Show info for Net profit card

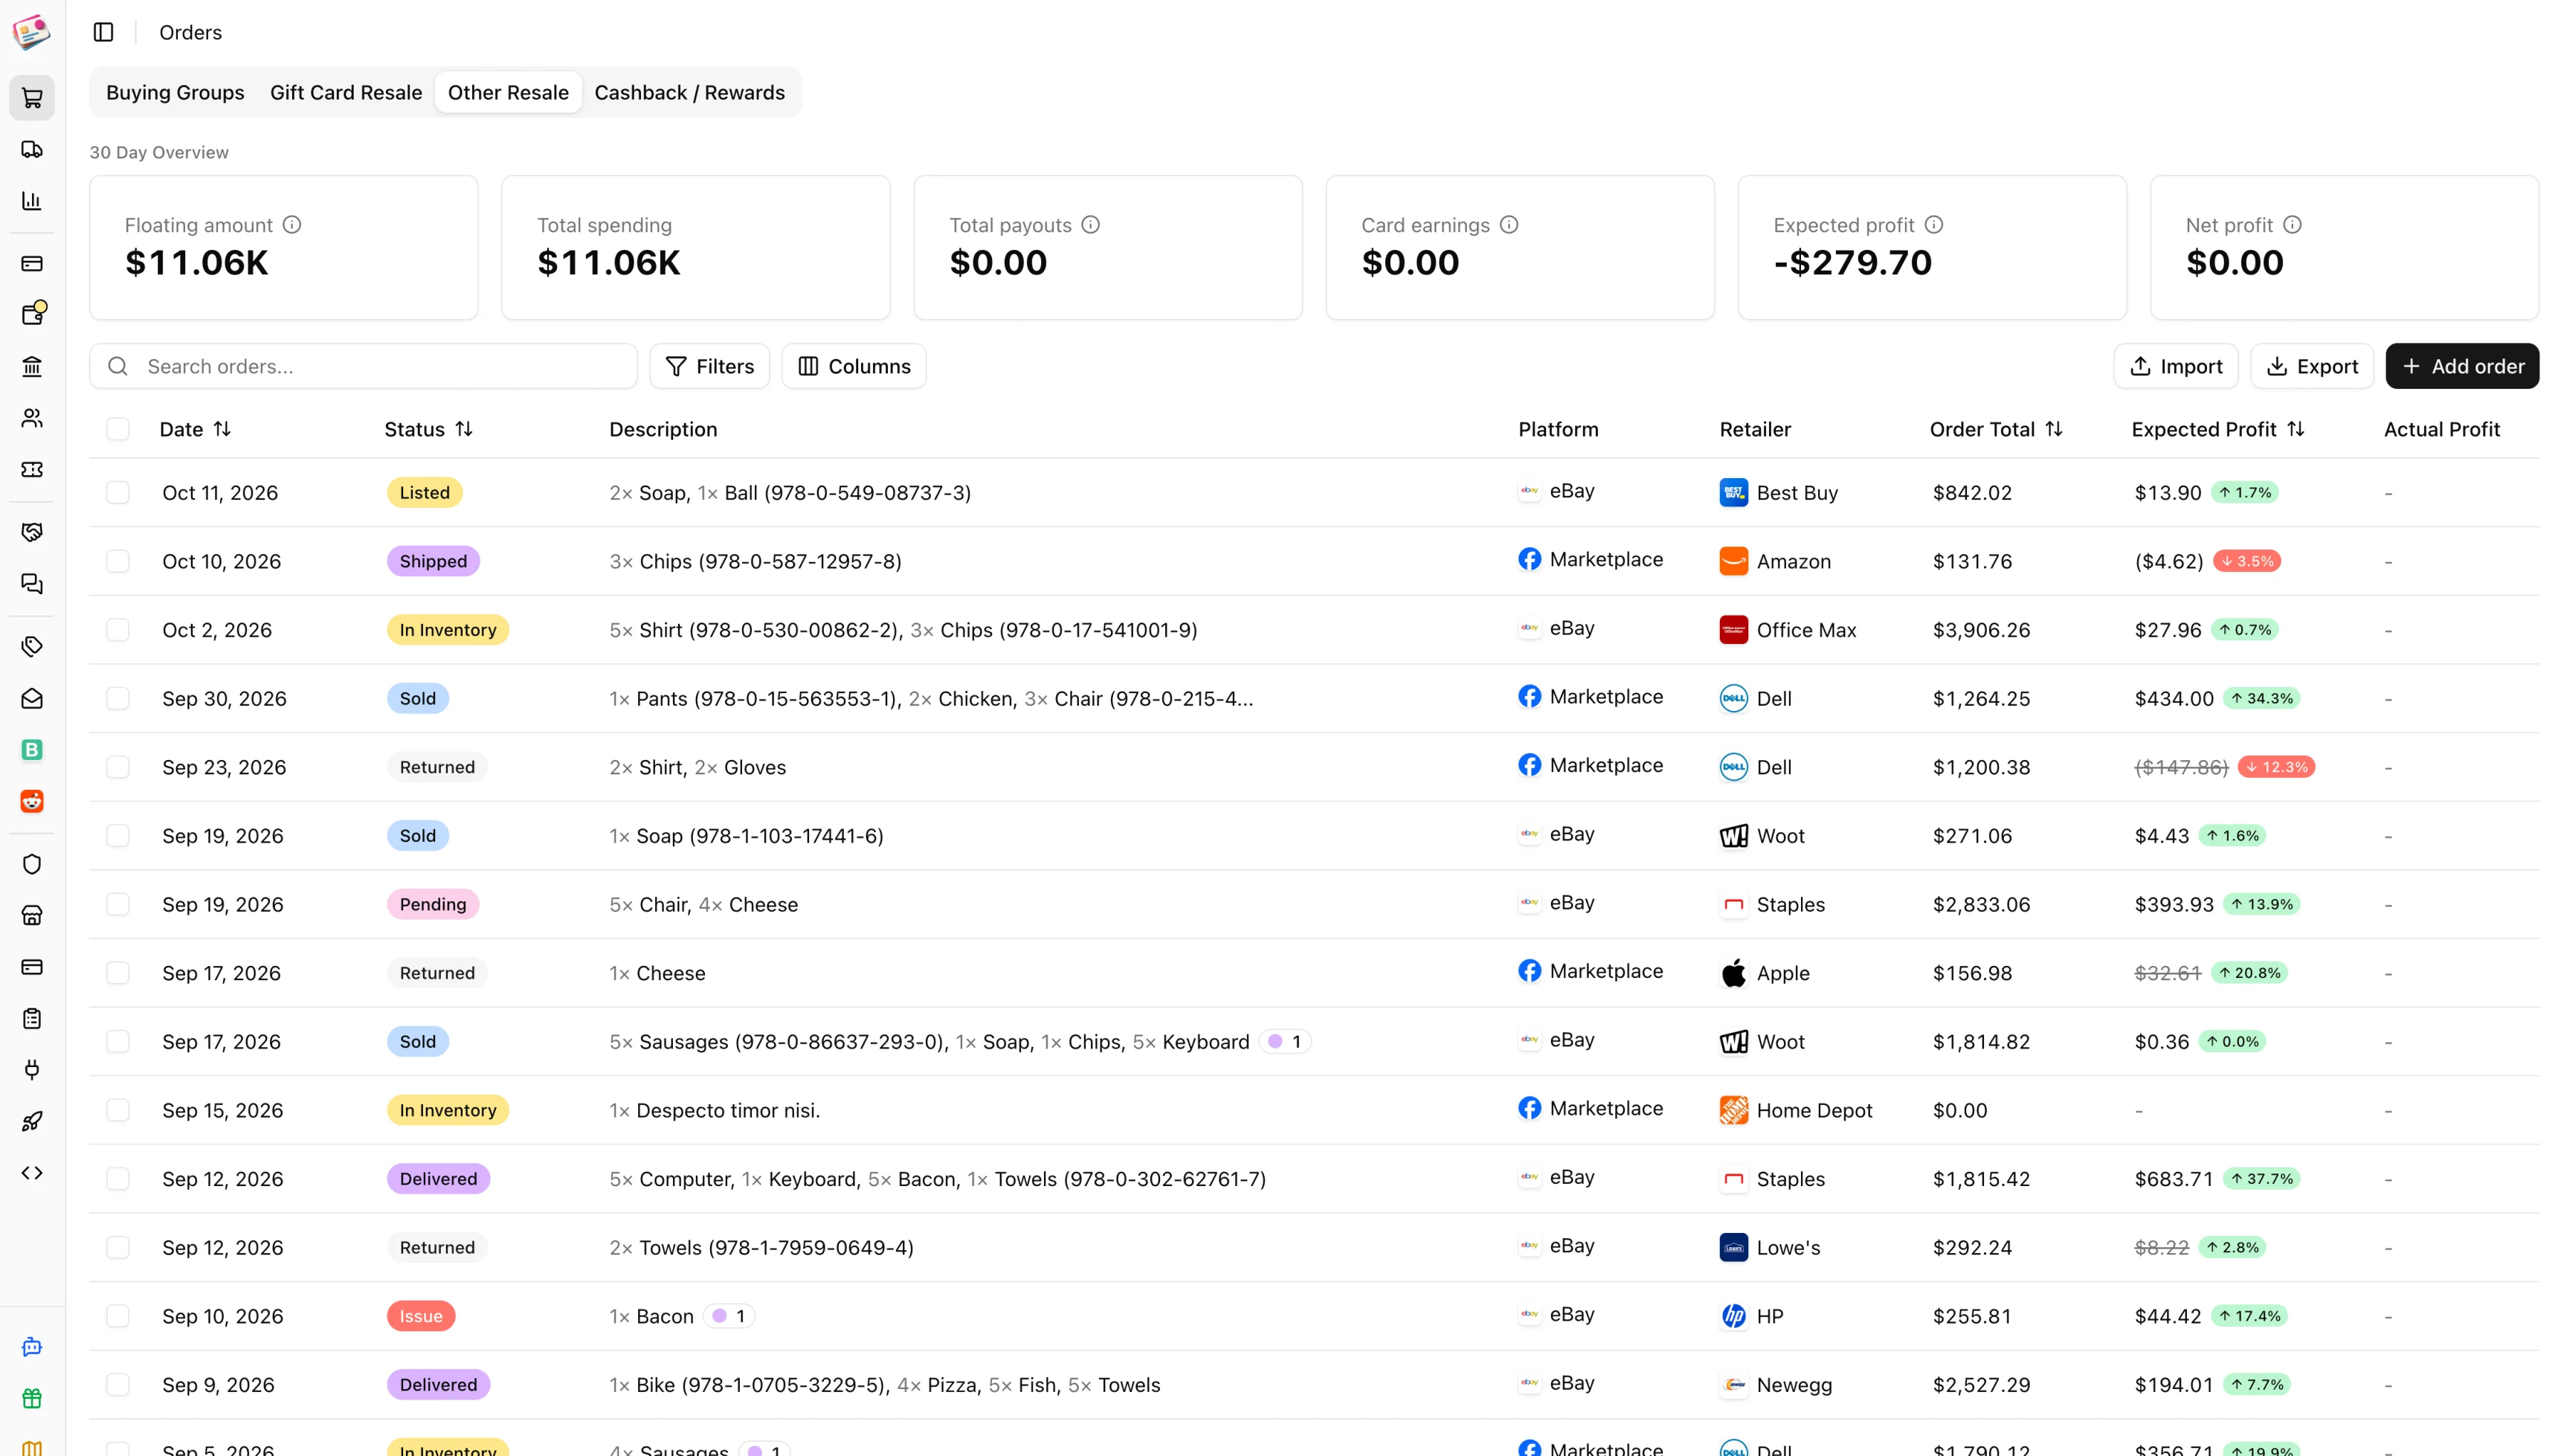[x=2293, y=225]
